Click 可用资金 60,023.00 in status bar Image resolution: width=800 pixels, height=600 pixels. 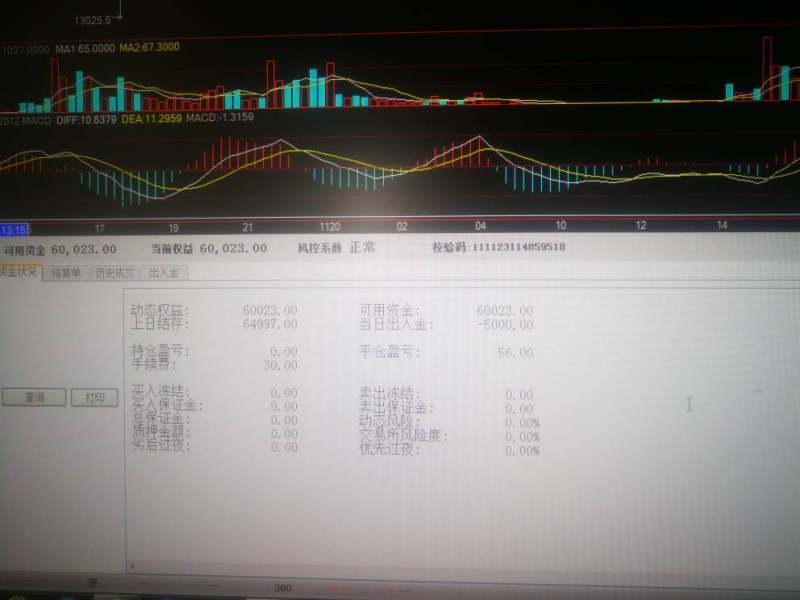click(x=60, y=249)
